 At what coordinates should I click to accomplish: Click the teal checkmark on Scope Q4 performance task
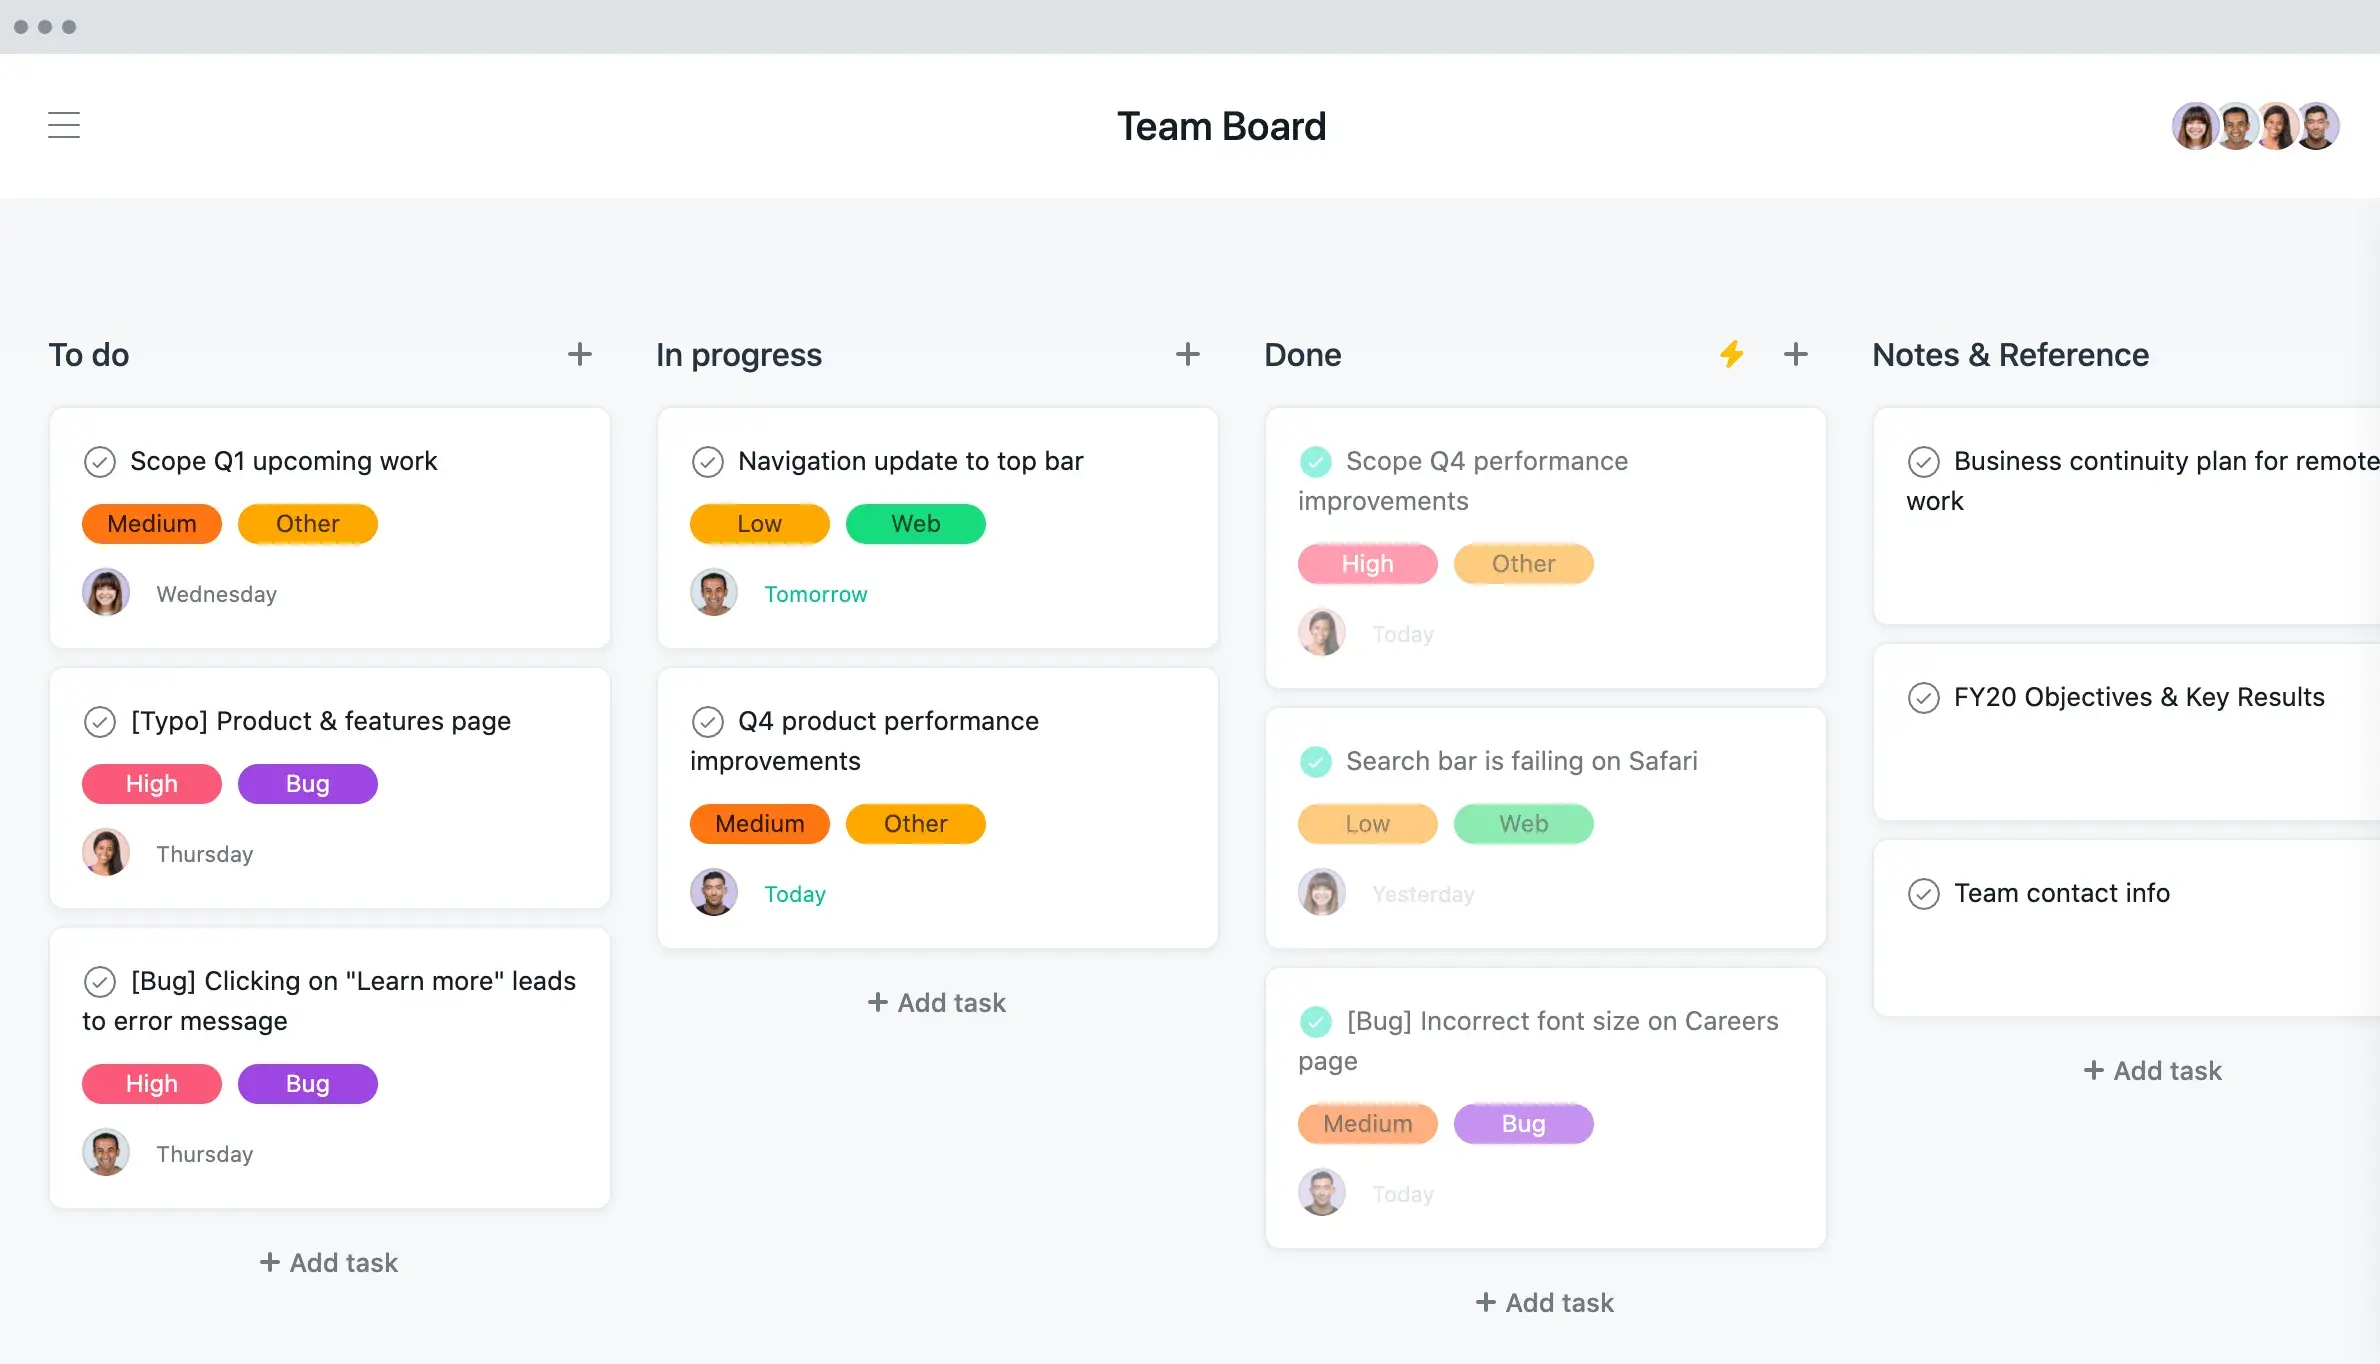pos(1316,460)
